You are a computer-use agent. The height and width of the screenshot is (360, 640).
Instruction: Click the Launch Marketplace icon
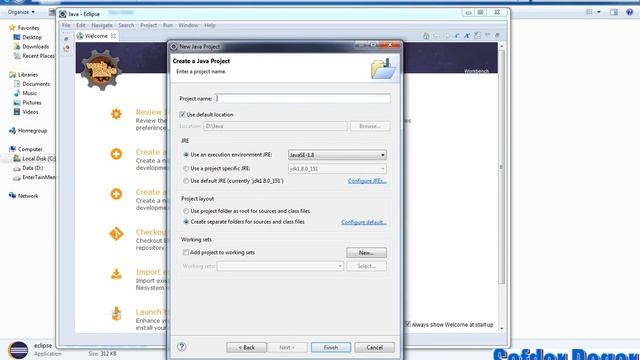click(116, 313)
